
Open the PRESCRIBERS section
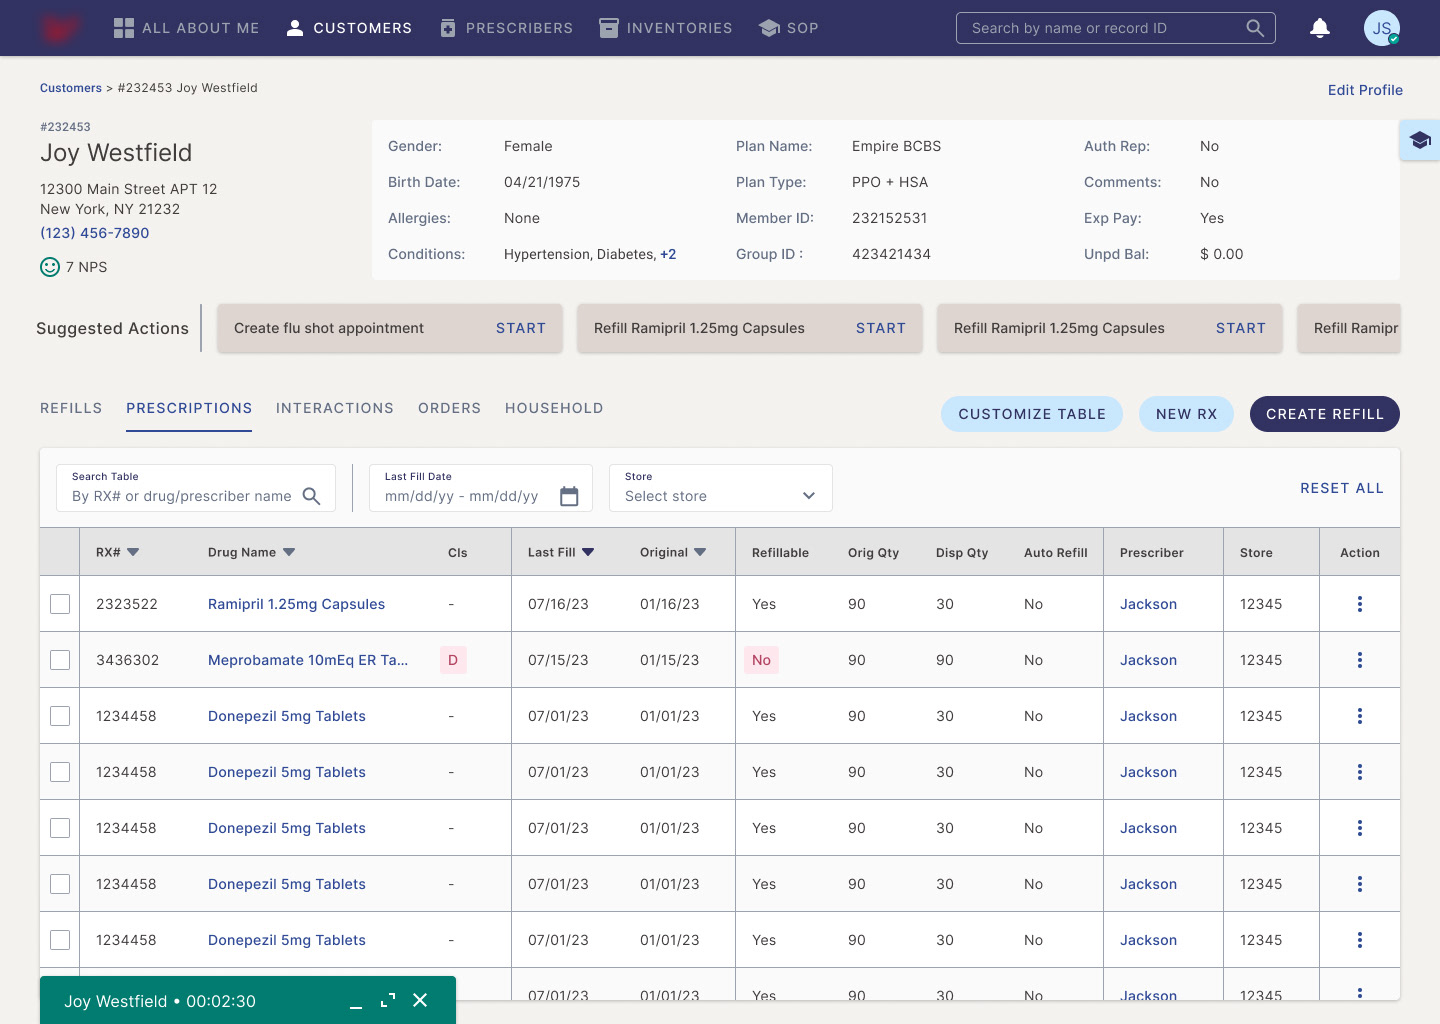click(506, 28)
